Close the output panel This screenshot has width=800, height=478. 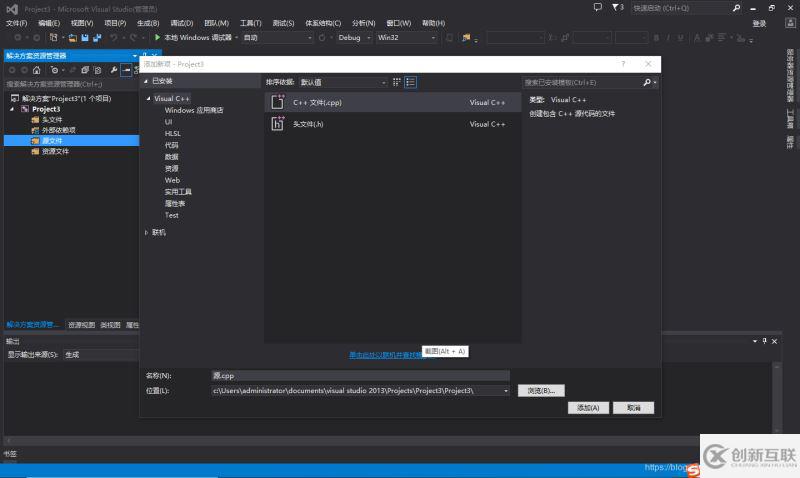coord(774,341)
